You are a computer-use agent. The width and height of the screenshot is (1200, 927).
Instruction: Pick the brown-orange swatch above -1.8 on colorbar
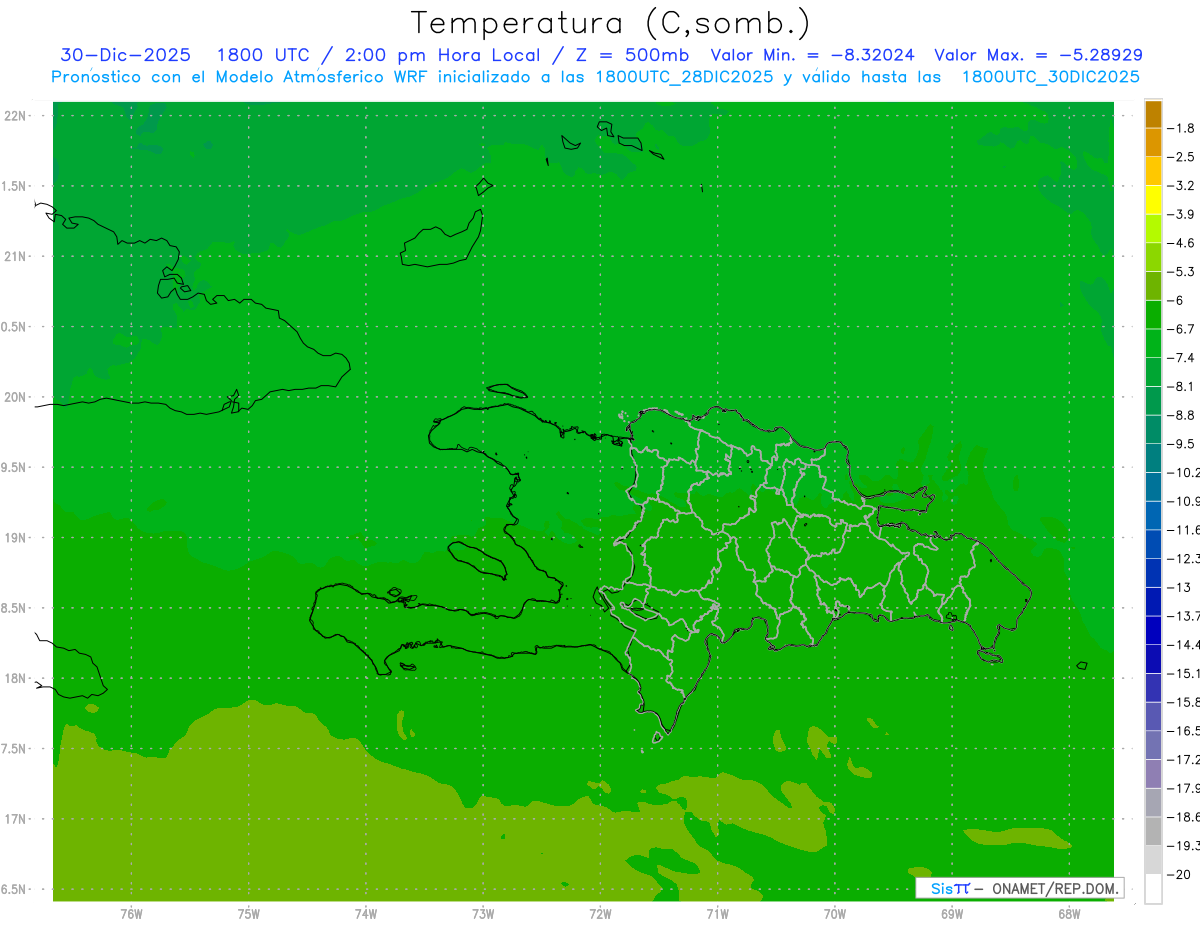(x=1153, y=114)
